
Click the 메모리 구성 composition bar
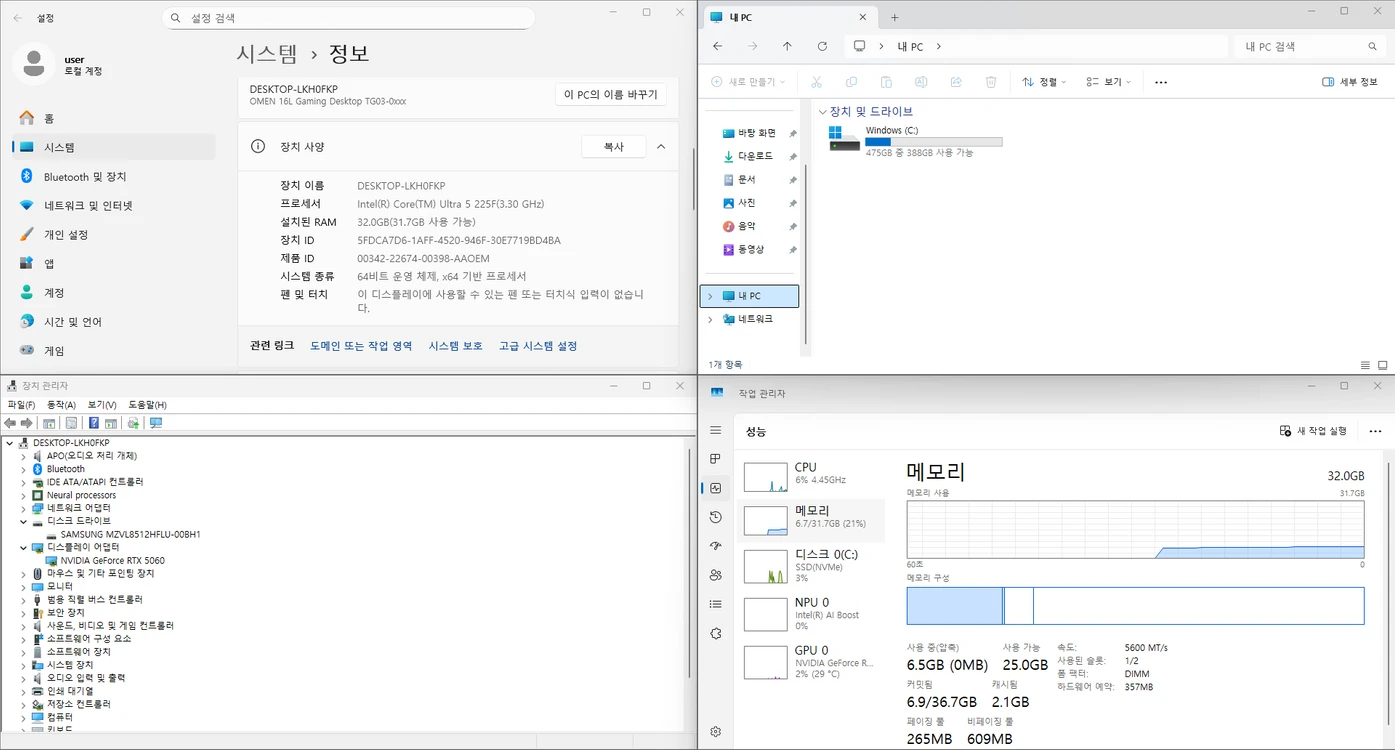[1135, 606]
